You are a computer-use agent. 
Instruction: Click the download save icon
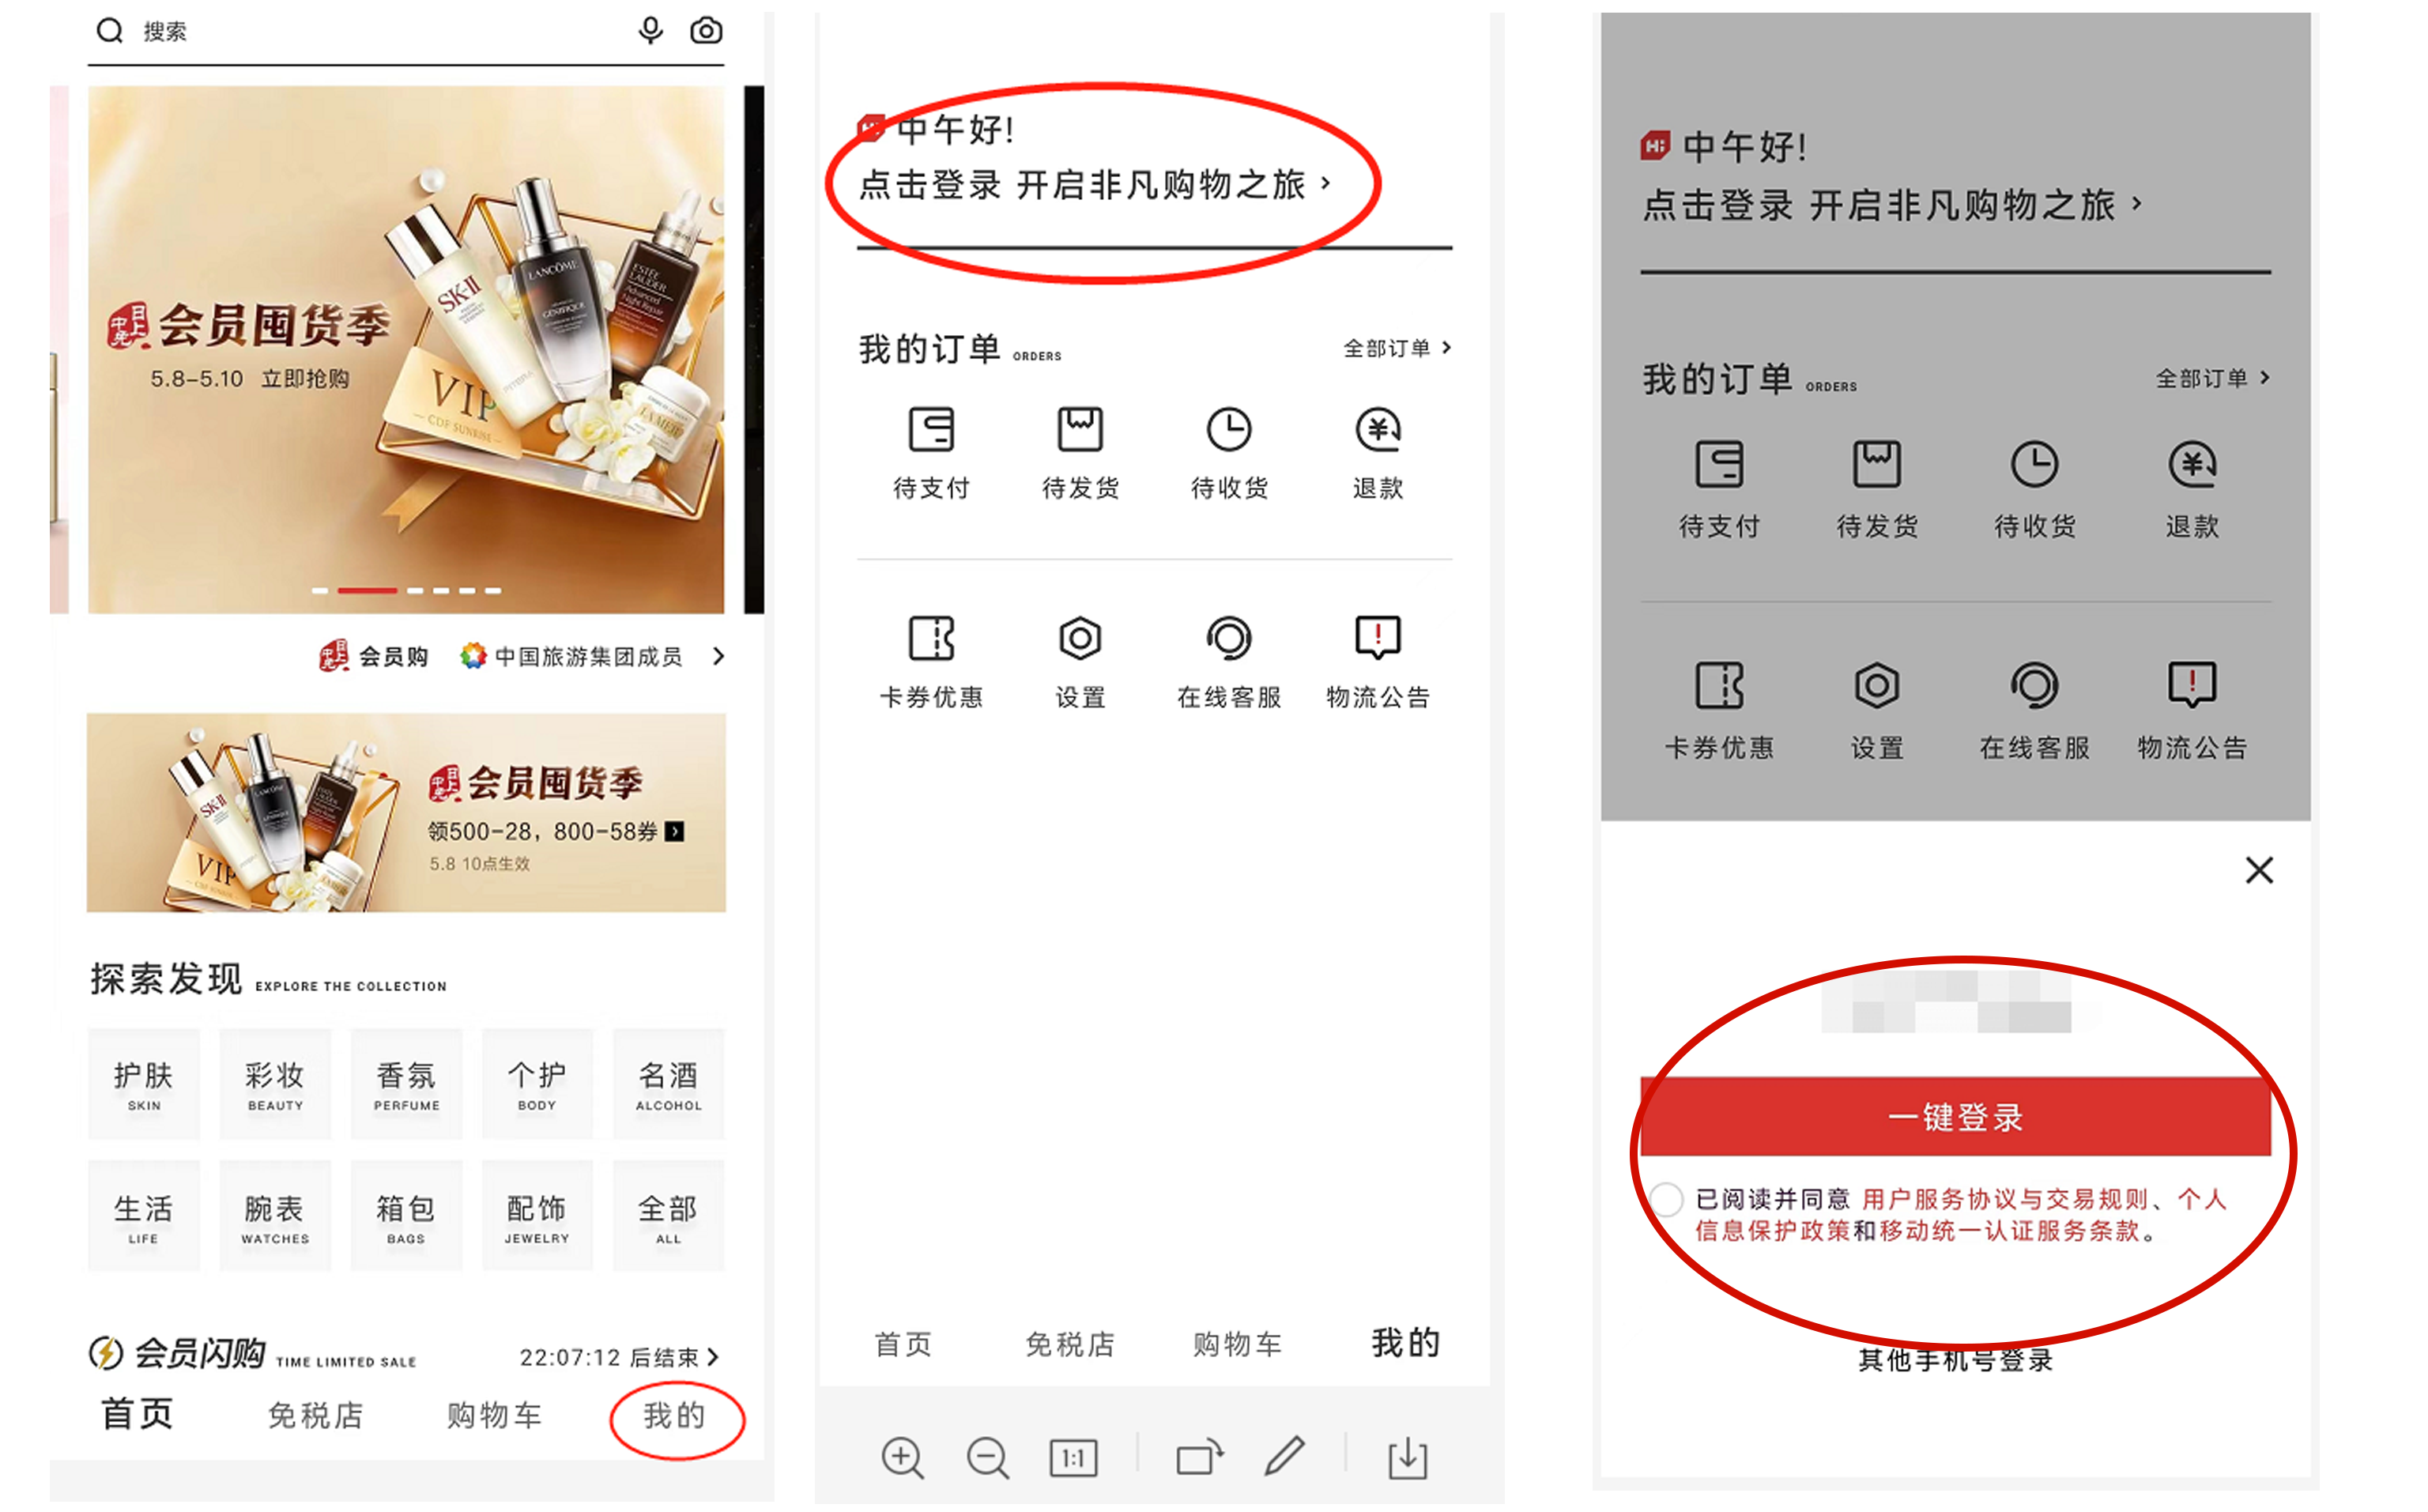pos(1408,1458)
